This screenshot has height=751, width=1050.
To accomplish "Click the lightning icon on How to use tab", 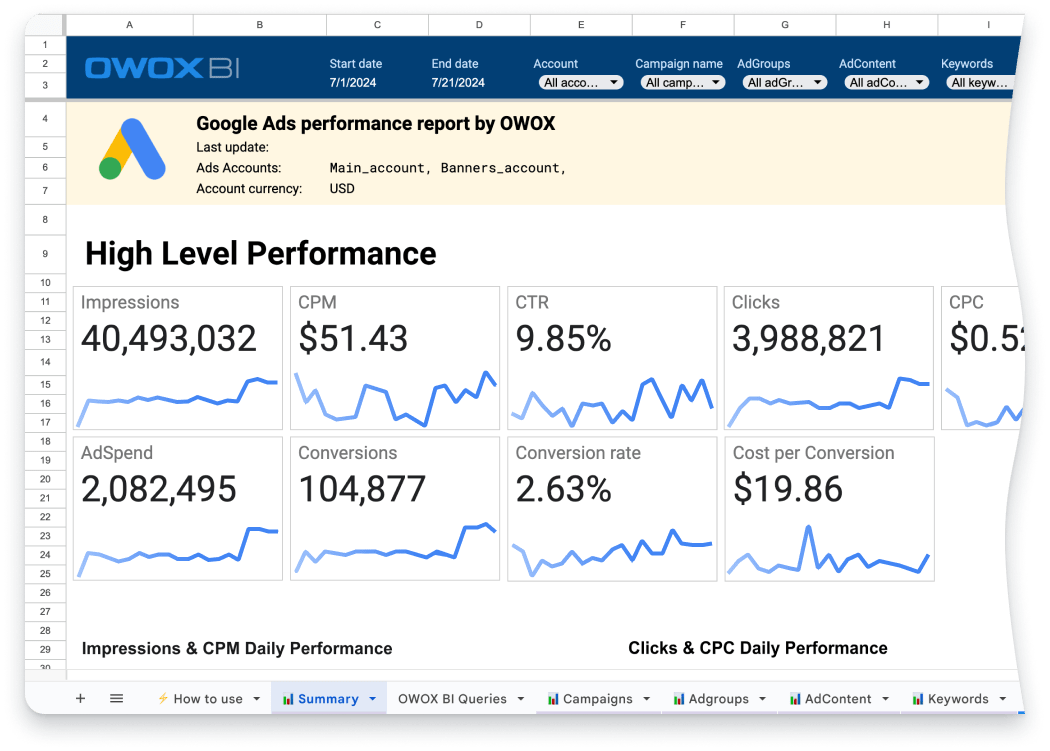I will (163, 699).
